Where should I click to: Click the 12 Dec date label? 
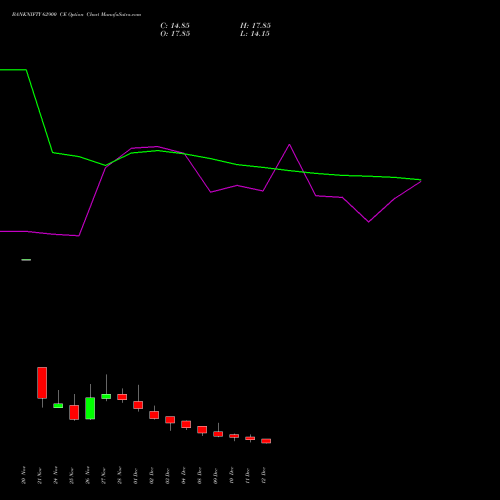[264, 475]
